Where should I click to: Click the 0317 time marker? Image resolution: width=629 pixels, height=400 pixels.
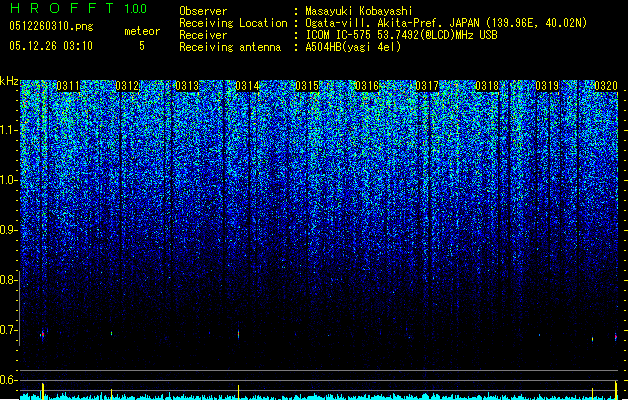coord(427,86)
